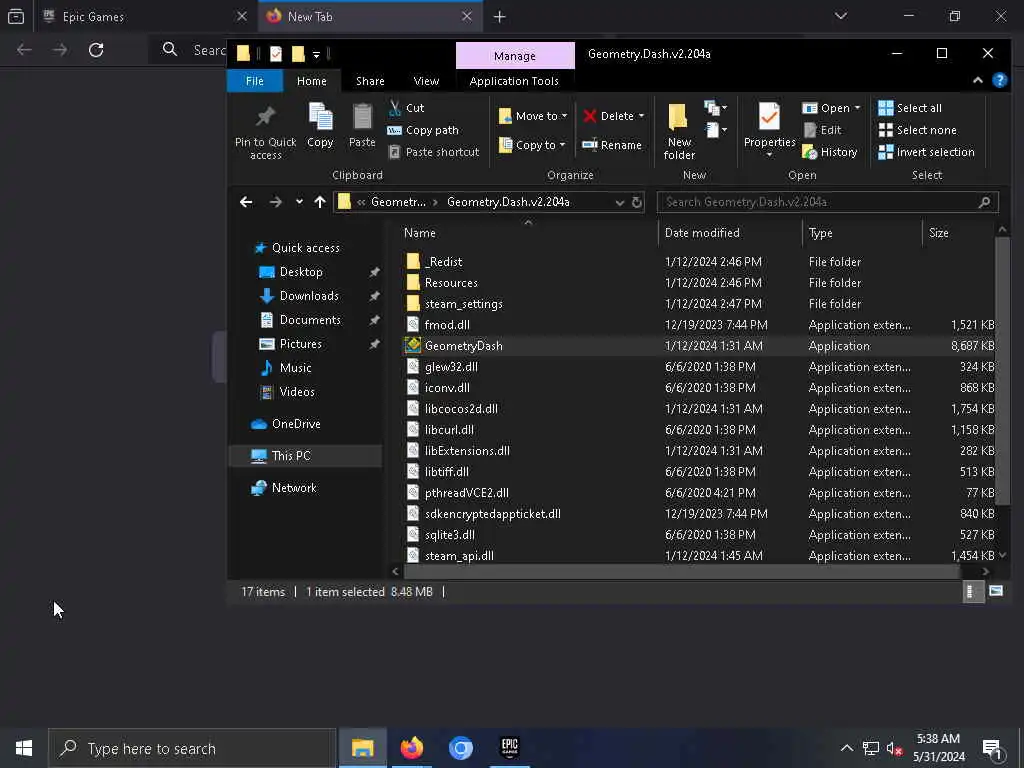Go back with Explorer back arrow
The image size is (1024, 768).
(246, 202)
